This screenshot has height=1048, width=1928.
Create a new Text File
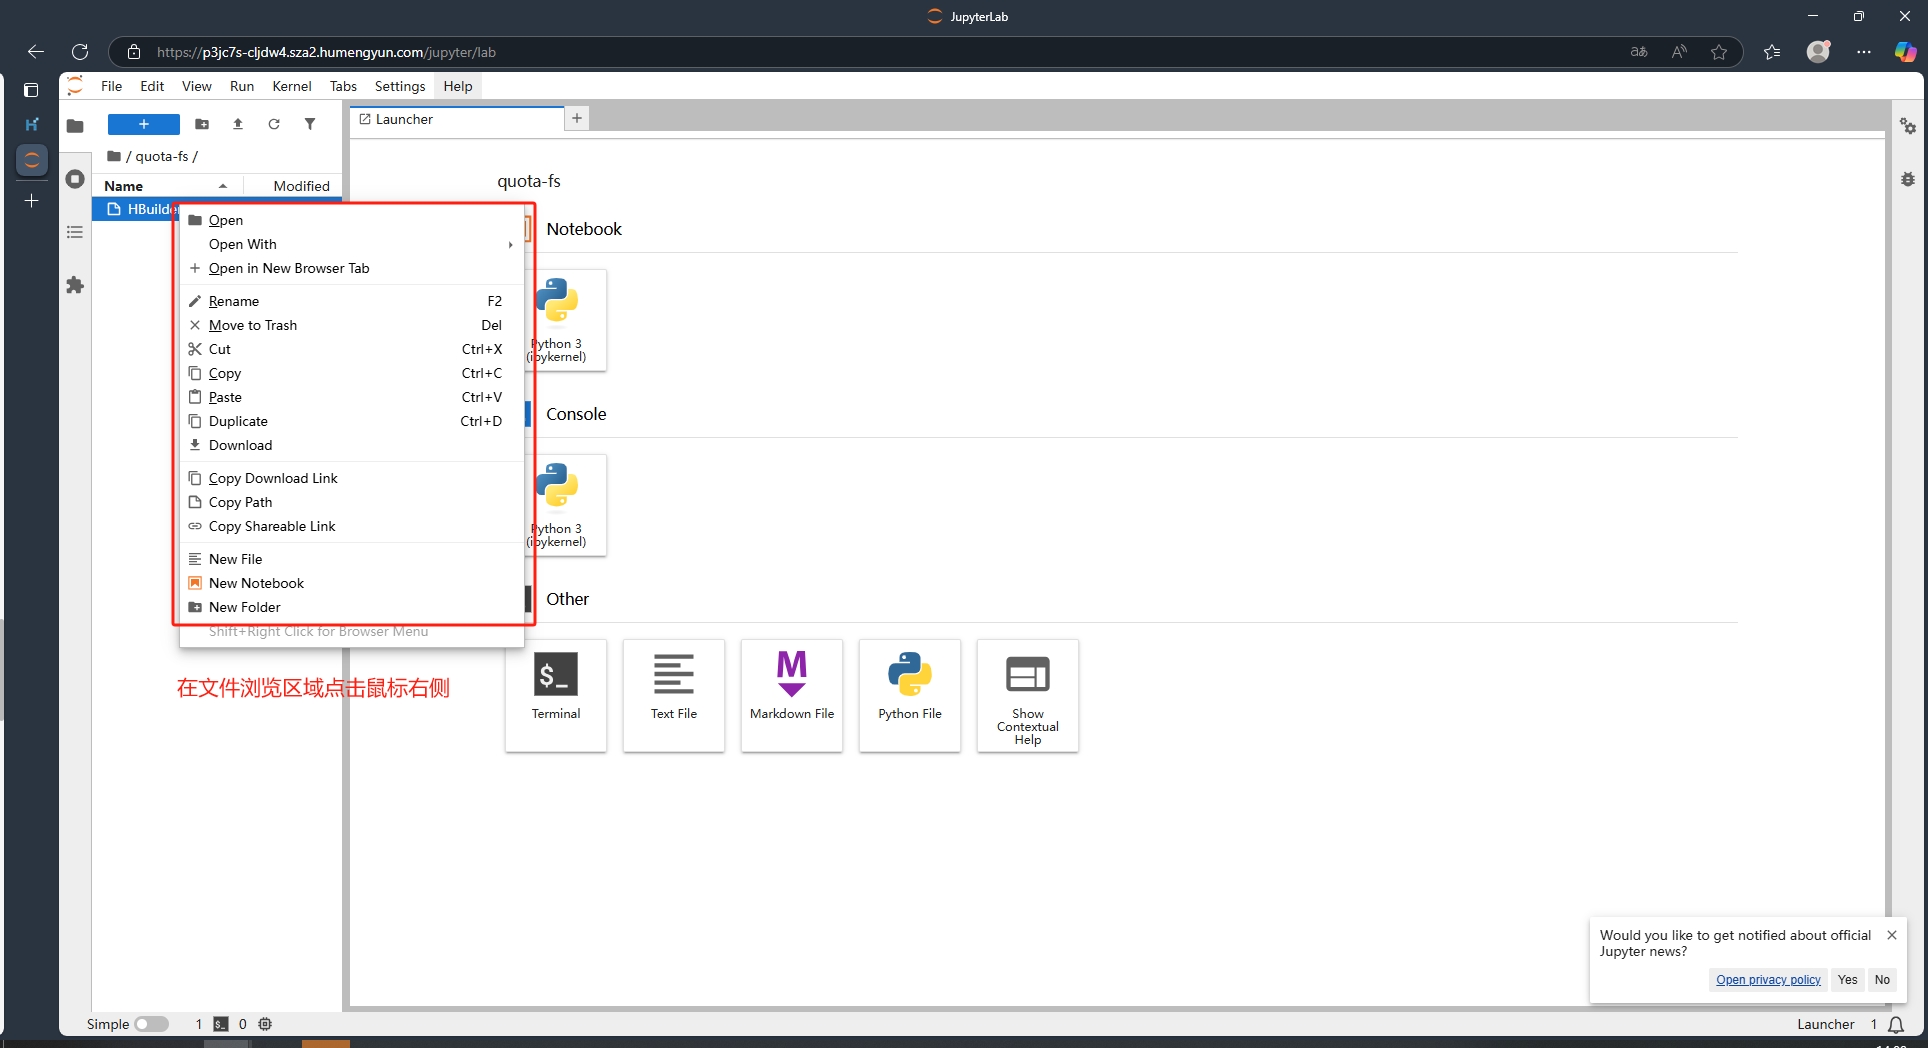674,695
